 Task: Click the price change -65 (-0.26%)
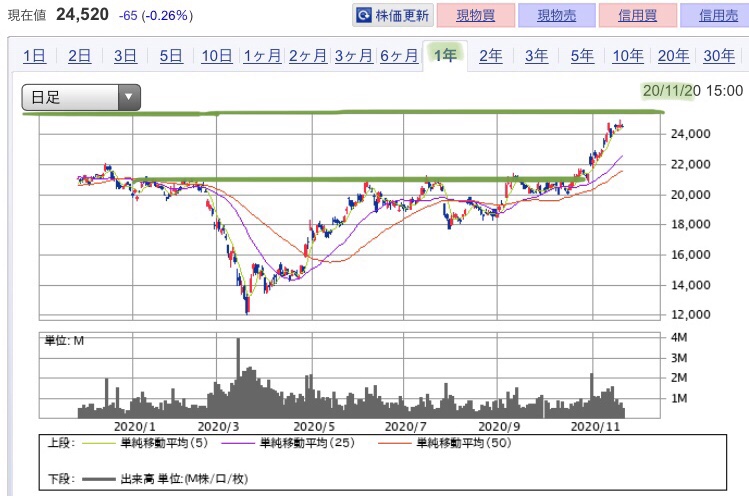pos(156,16)
